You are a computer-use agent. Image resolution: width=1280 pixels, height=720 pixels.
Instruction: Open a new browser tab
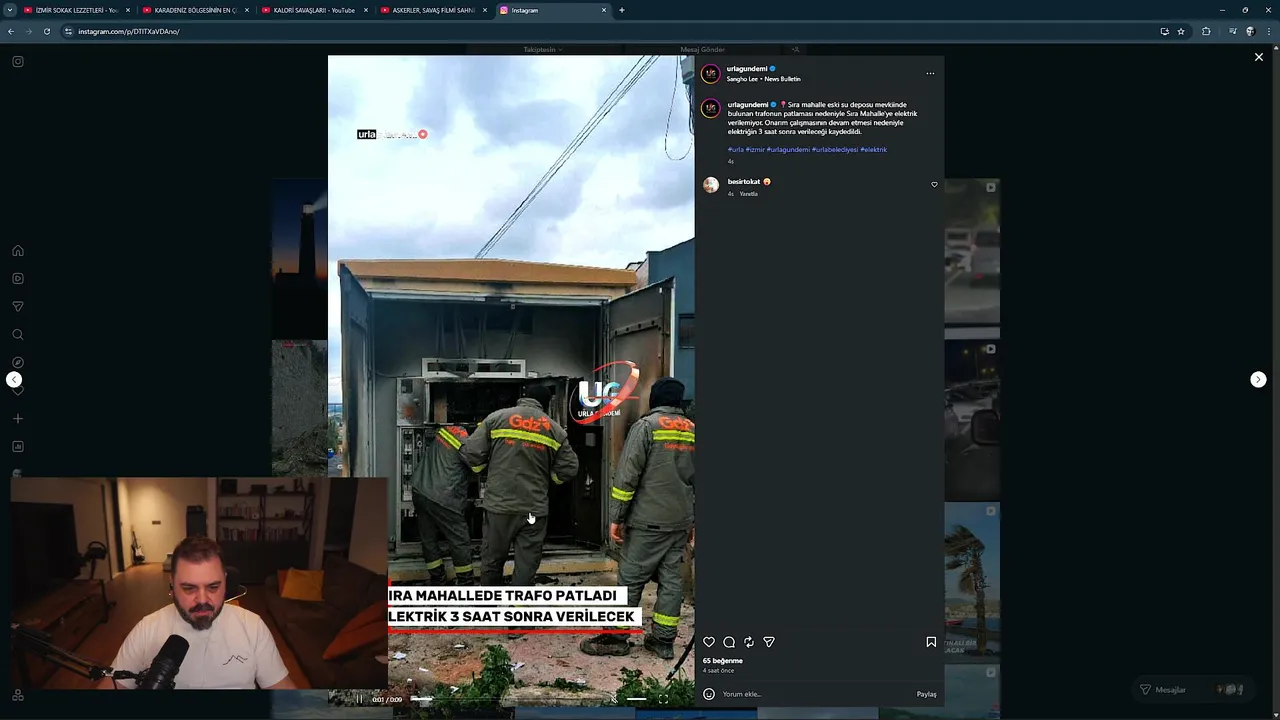click(x=622, y=10)
